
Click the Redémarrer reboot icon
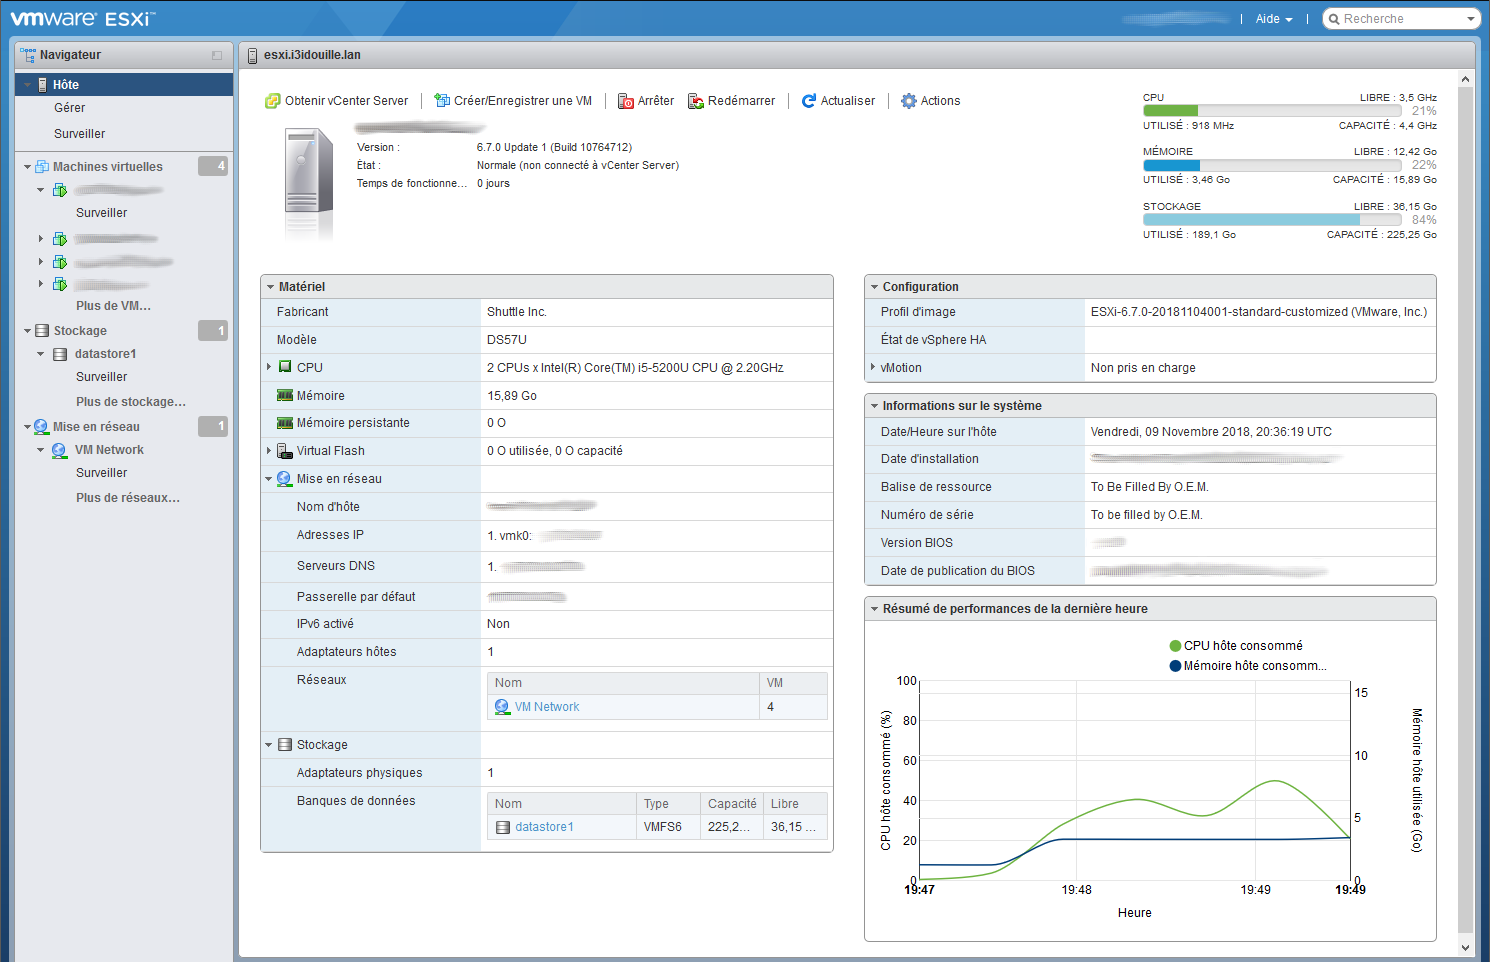coord(696,101)
